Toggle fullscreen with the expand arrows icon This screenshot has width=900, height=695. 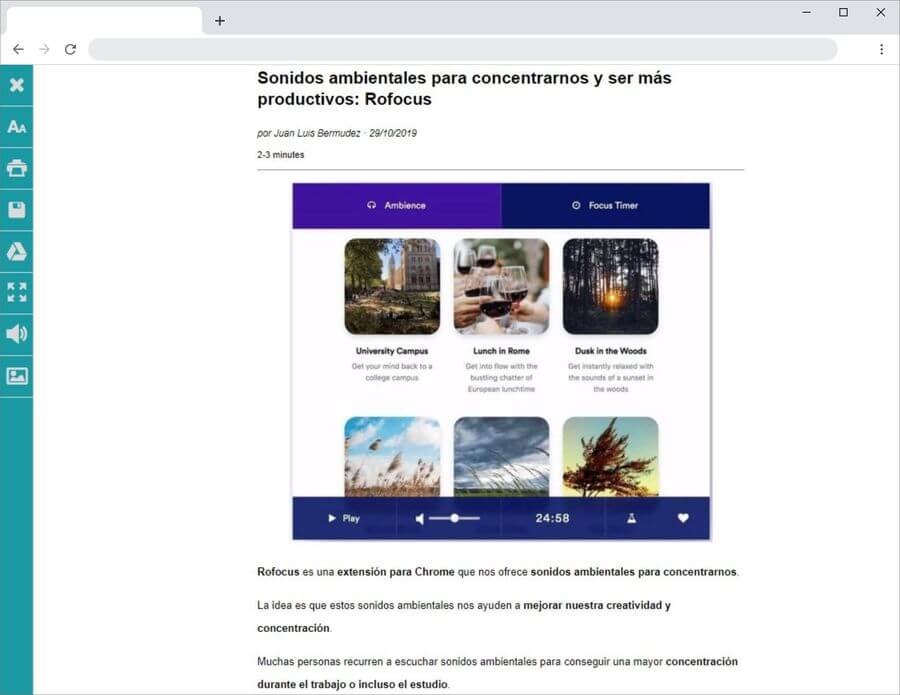[17, 293]
